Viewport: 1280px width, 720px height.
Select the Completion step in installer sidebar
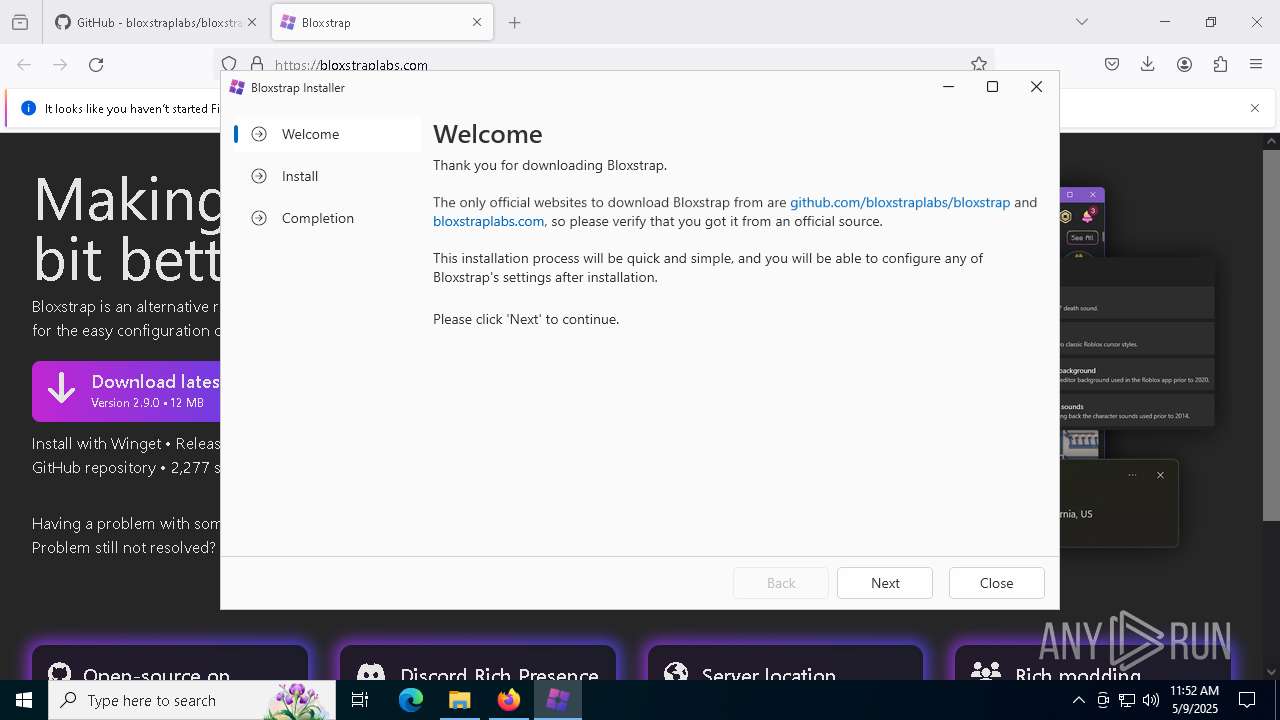click(326, 218)
